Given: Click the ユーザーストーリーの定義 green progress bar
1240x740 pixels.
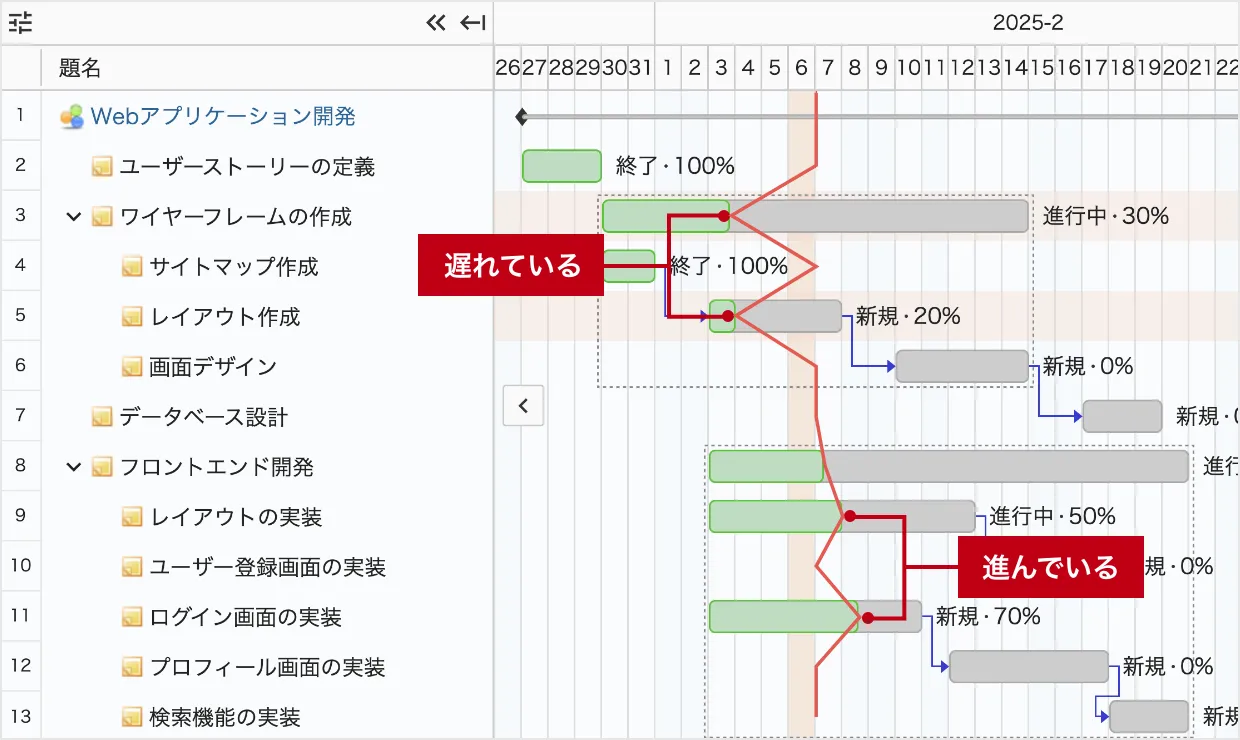Looking at the screenshot, I should [561, 166].
